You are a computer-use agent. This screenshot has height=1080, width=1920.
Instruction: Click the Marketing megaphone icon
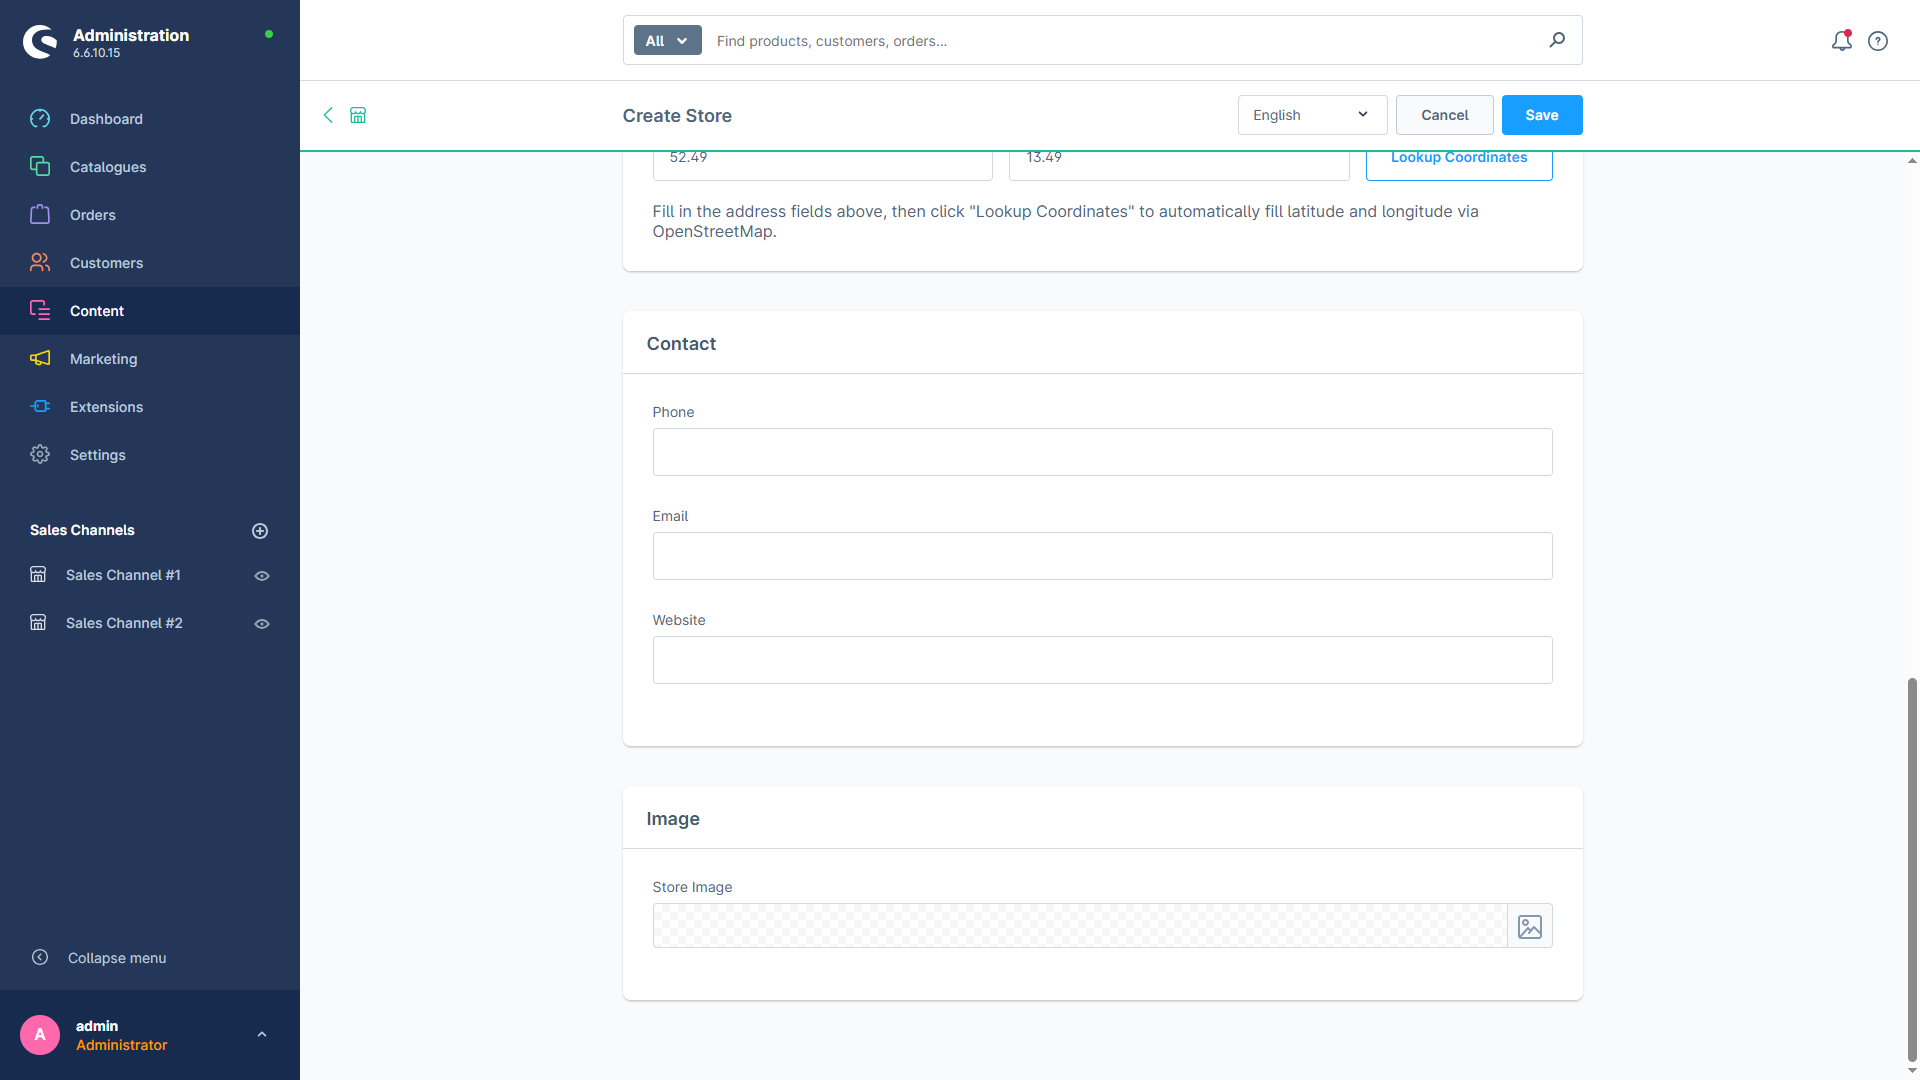tap(40, 359)
